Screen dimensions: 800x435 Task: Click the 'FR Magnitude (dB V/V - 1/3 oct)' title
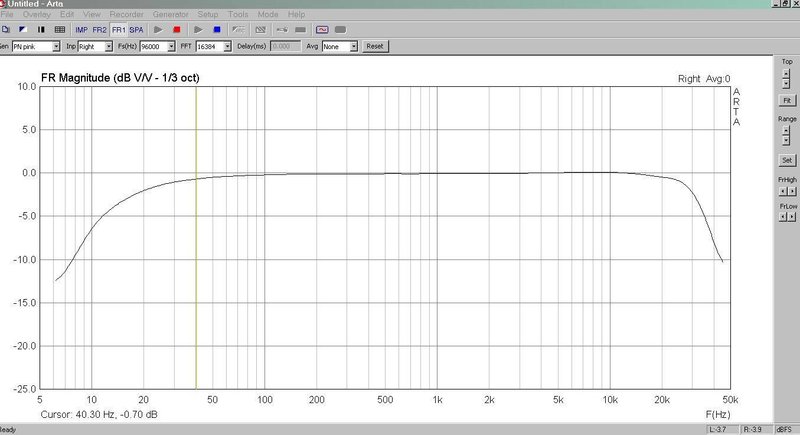[120, 78]
